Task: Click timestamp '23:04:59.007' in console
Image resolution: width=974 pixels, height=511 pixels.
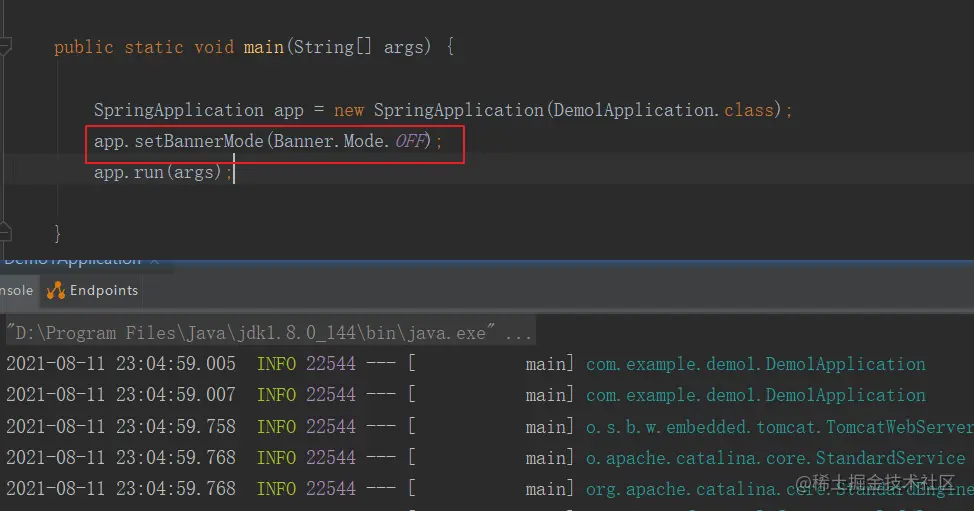Action: [x=176, y=395]
